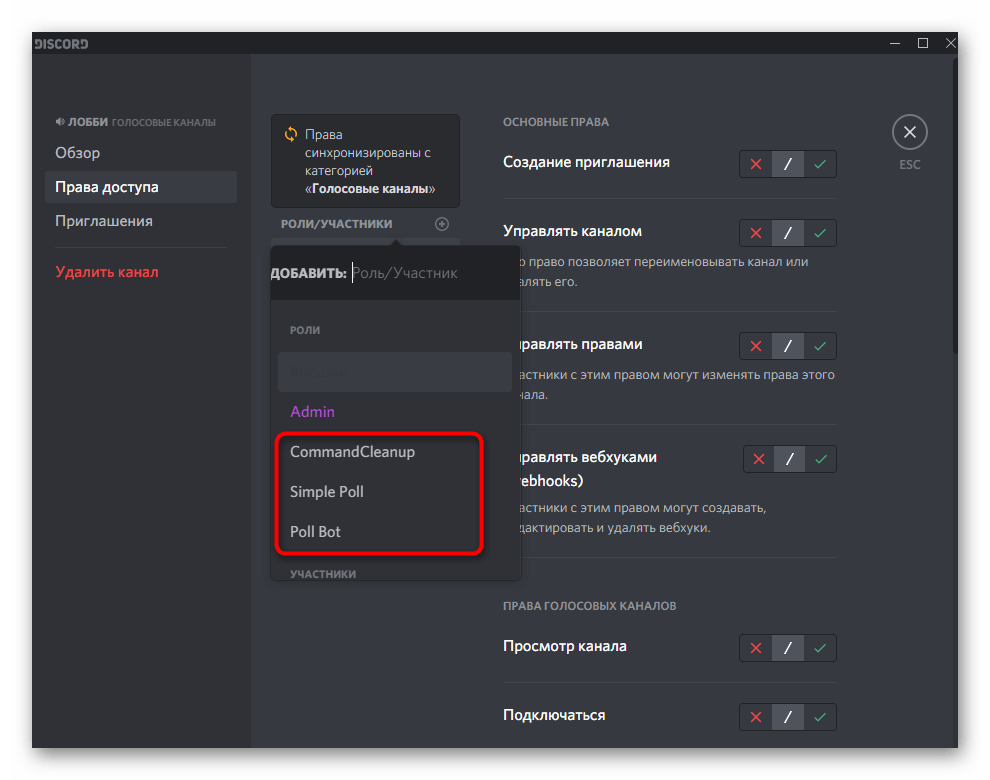Click the ESC close settings circle icon
990x780 pixels.
click(909, 132)
